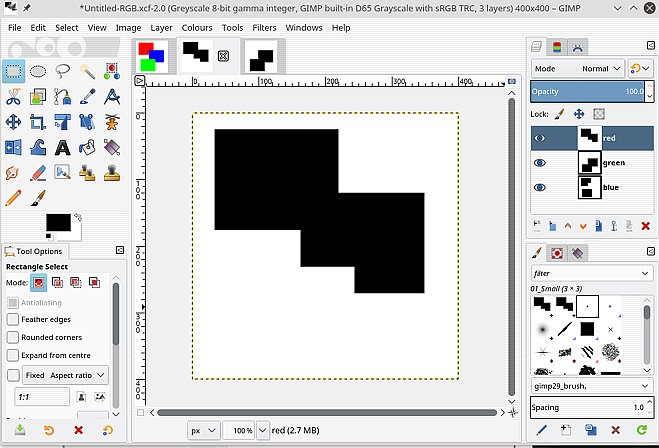Open the Windows menu
The height and width of the screenshot is (448, 659).
coord(303,28)
